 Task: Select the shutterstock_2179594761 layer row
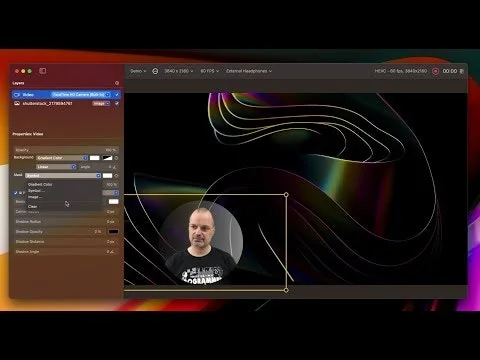point(66,103)
